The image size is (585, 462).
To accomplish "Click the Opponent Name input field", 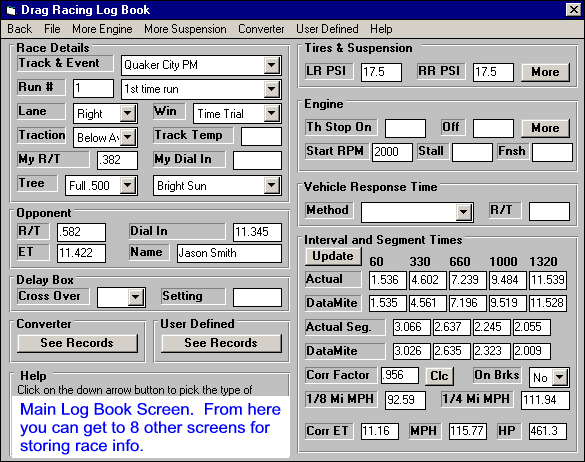I will coord(229,253).
